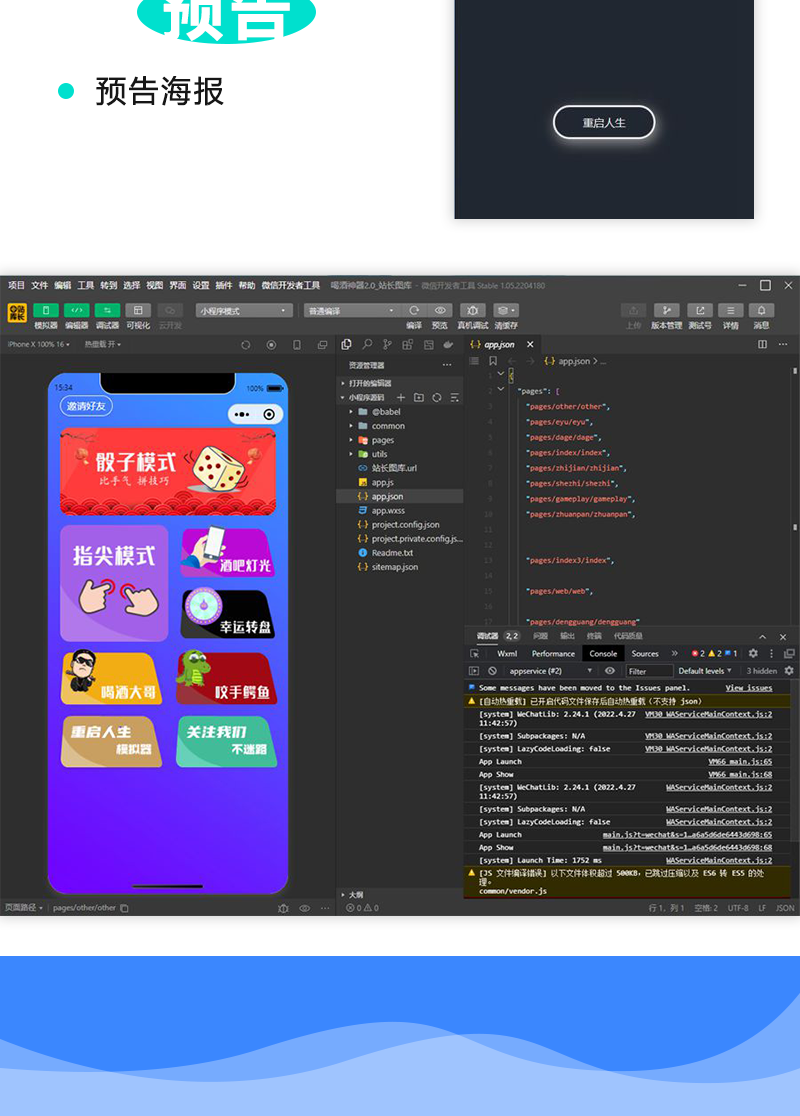Expand the pages folder
Image resolution: width=800 pixels, height=1116 pixels.
[382, 440]
